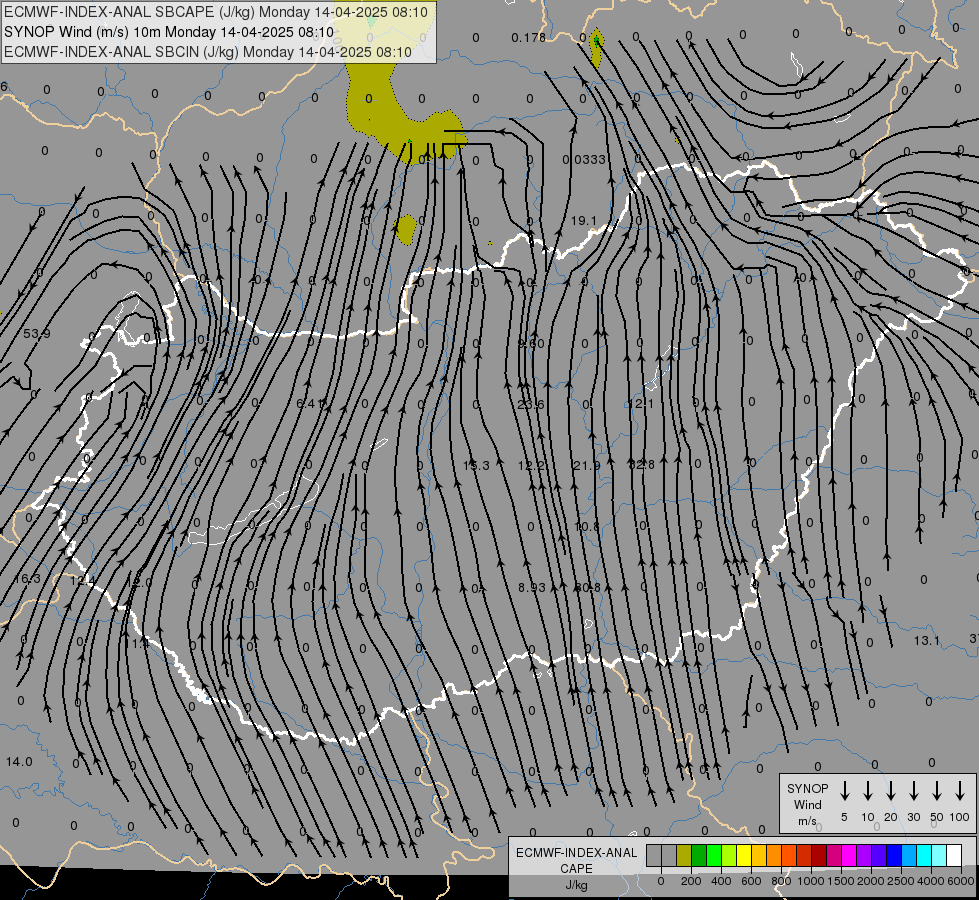Click the map value 12.1
Screen dimensions: 979x900
(641, 403)
